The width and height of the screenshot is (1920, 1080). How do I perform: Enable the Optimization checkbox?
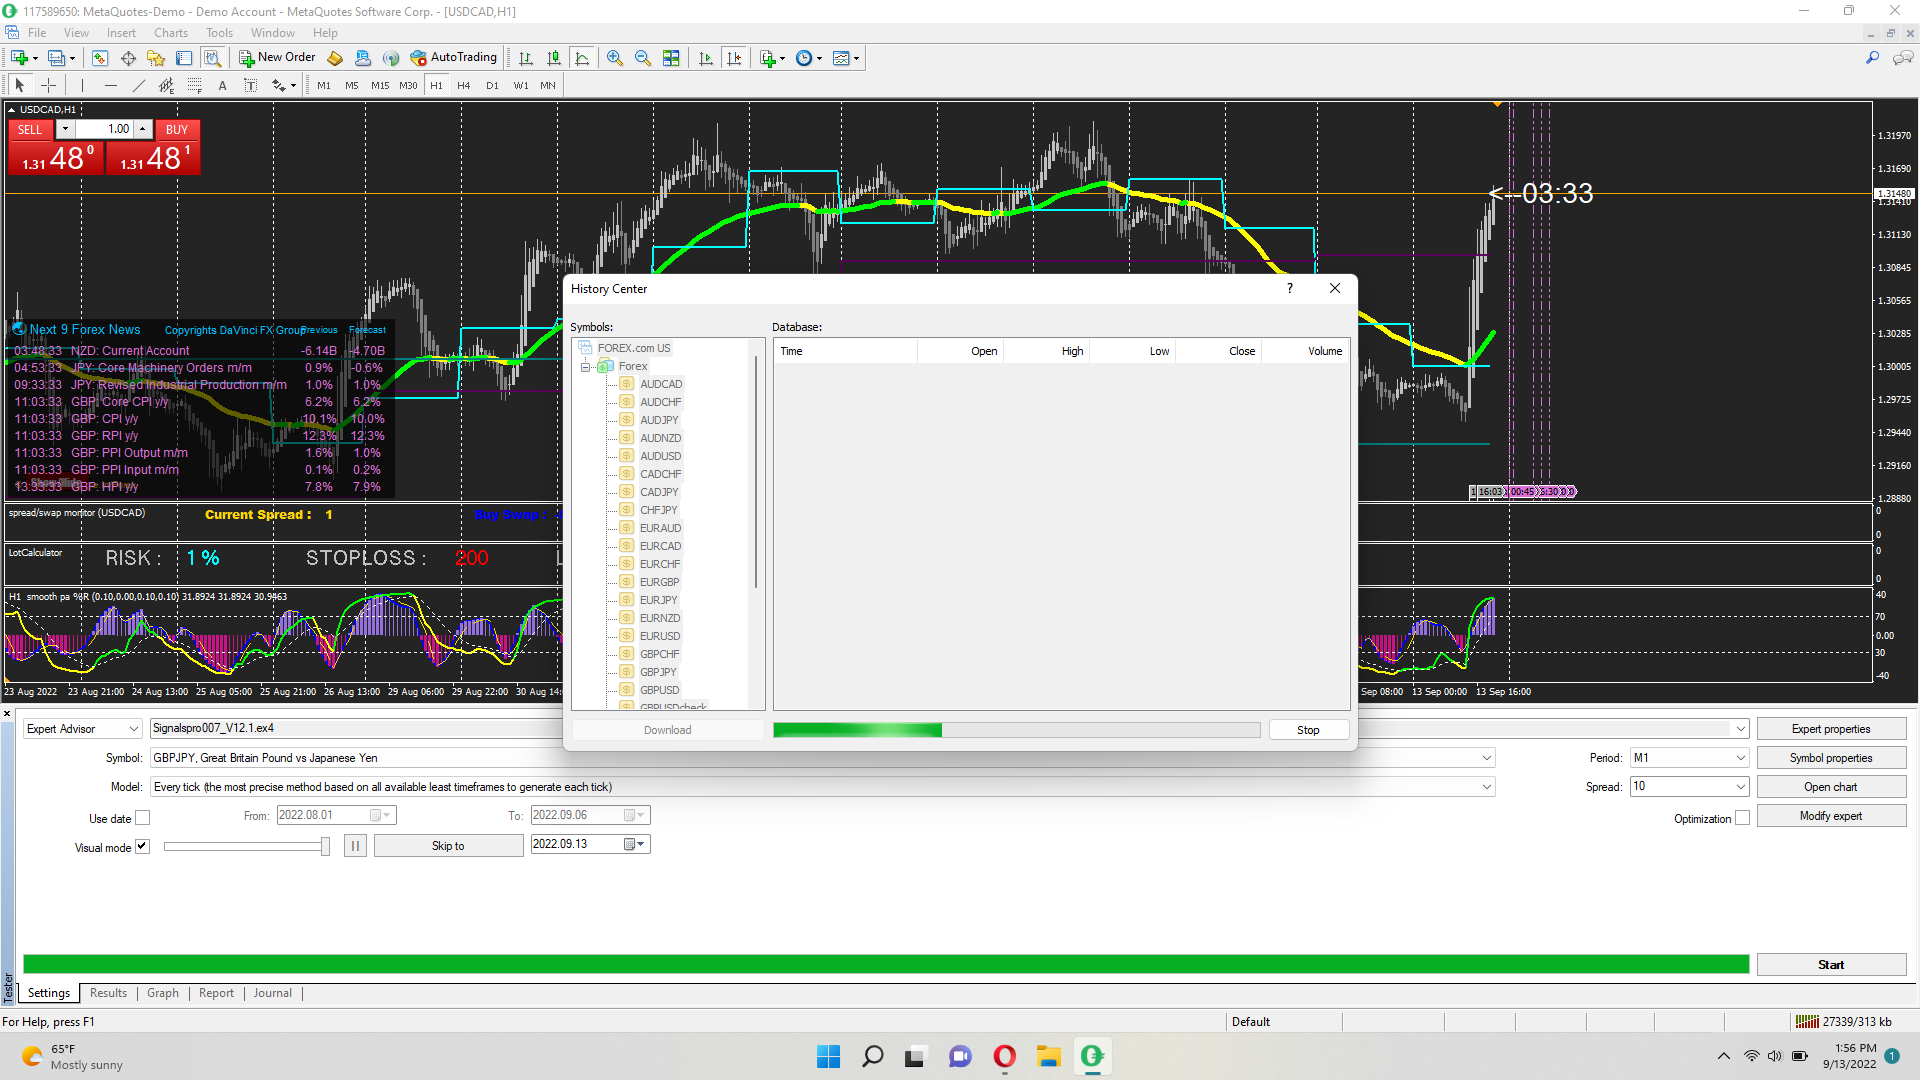[1742, 818]
